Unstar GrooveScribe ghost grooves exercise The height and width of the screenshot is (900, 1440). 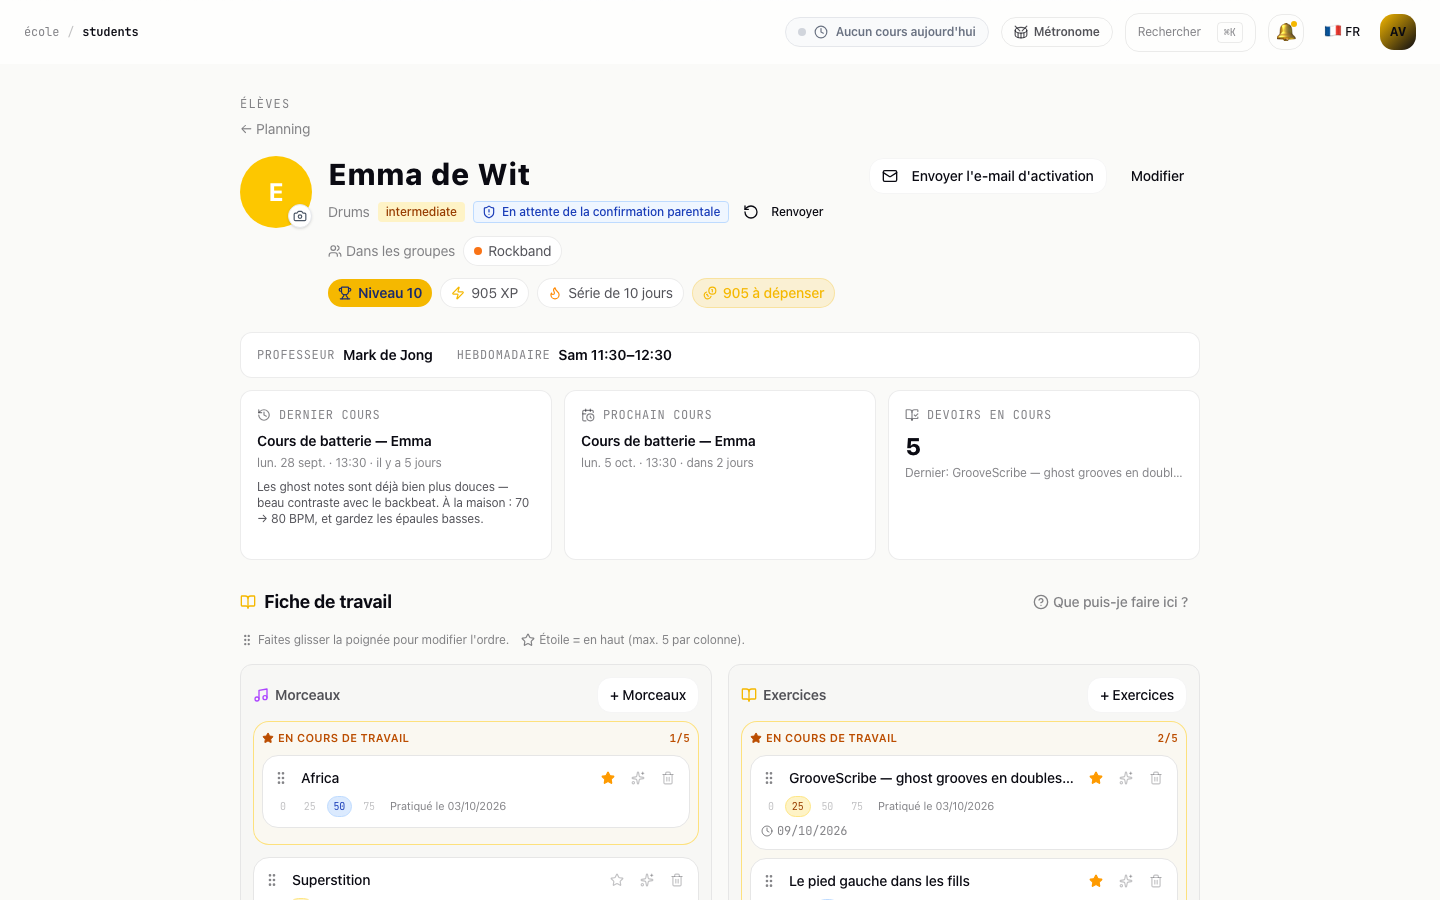coord(1096,778)
